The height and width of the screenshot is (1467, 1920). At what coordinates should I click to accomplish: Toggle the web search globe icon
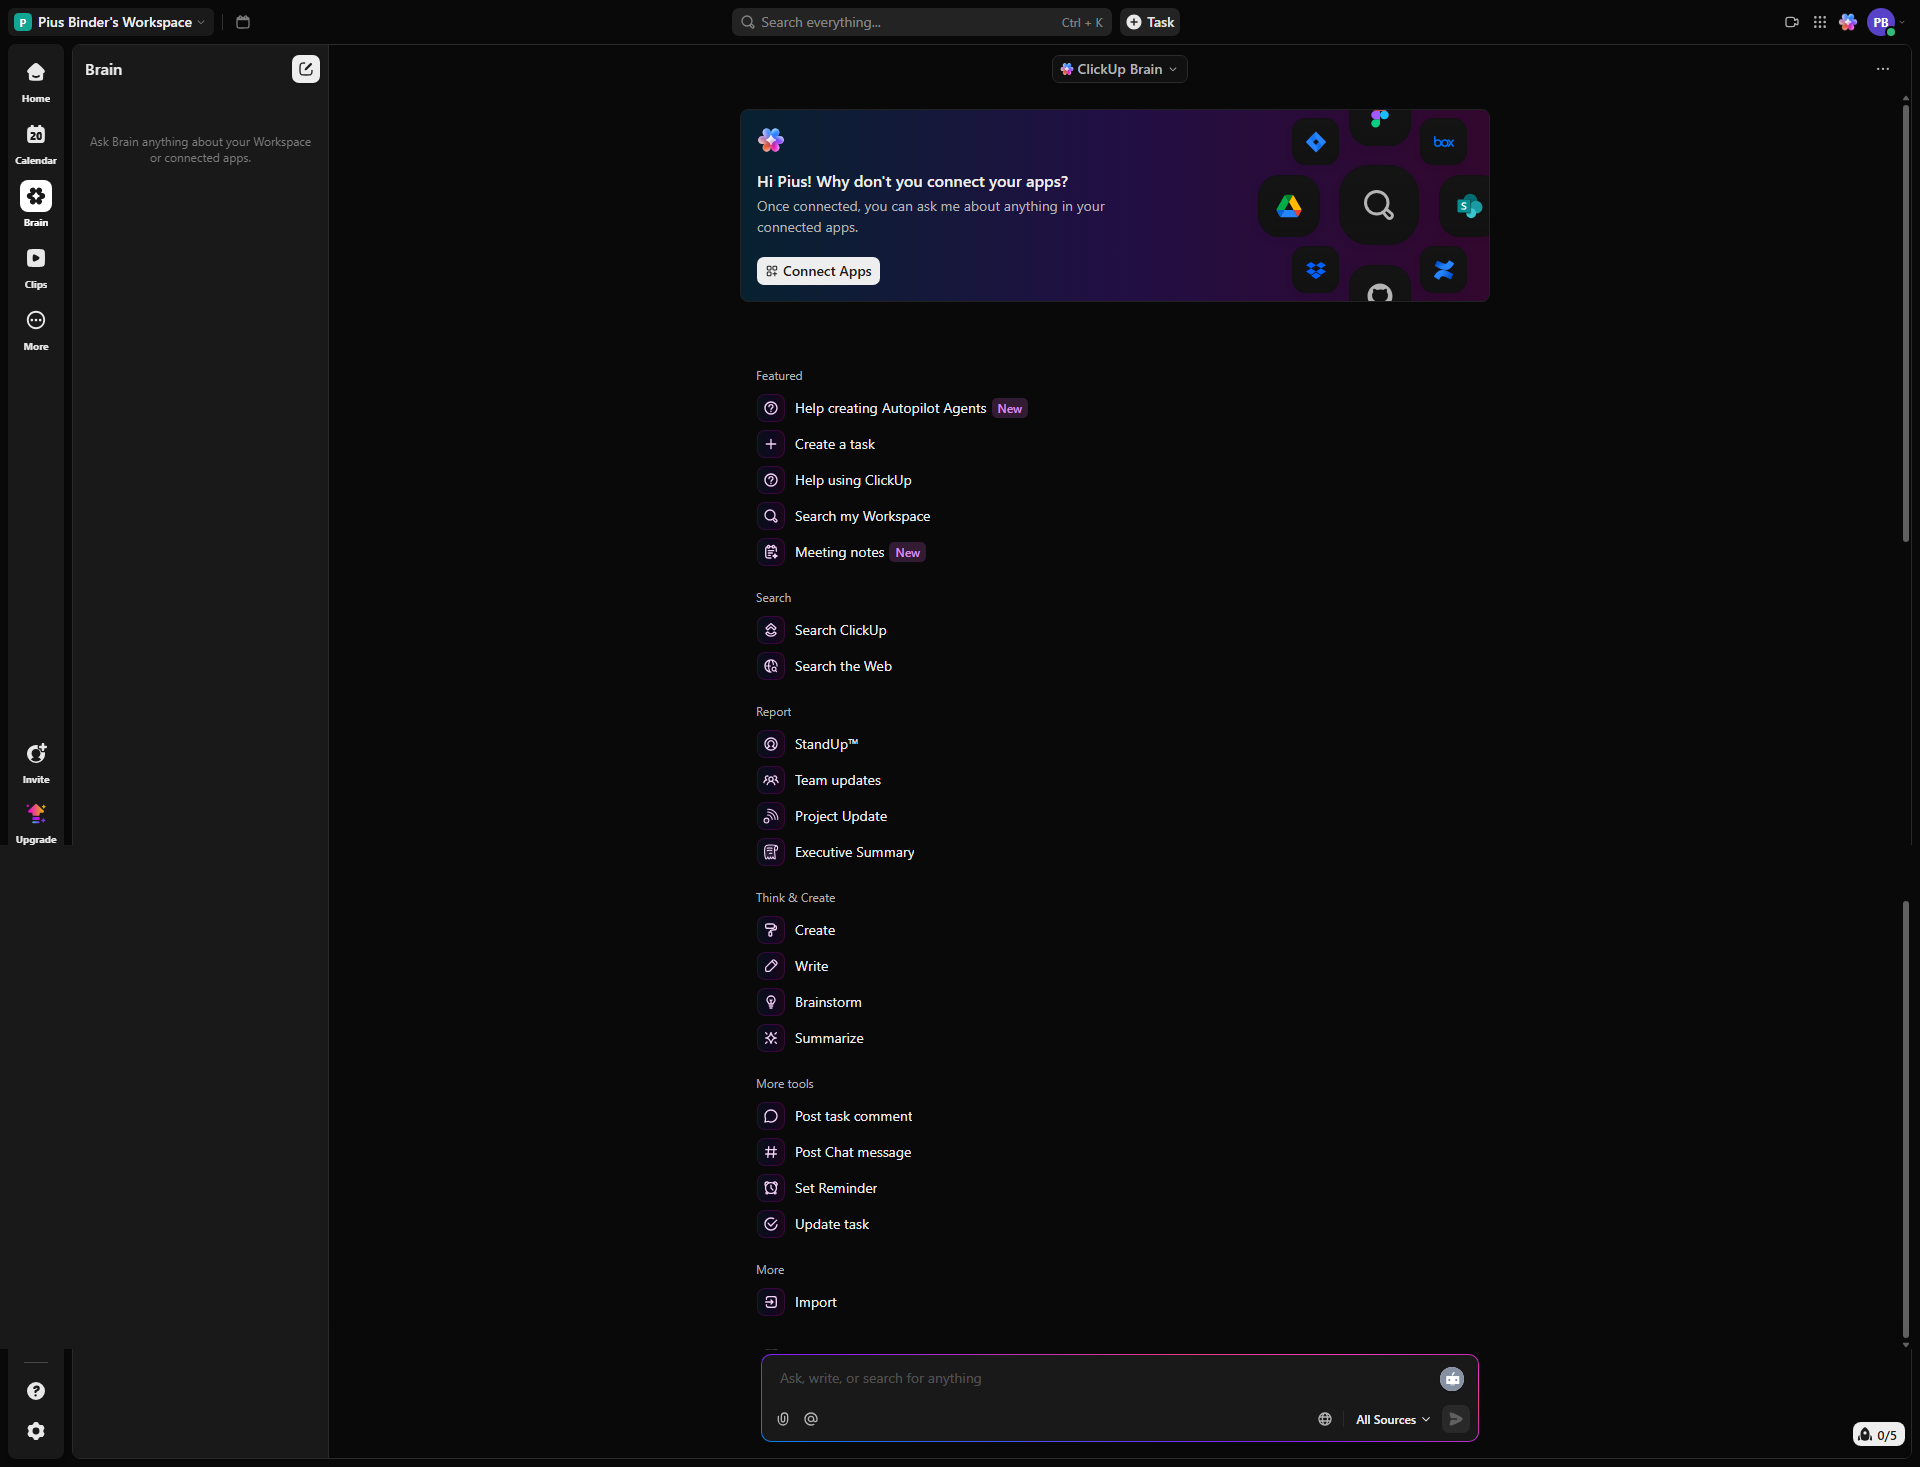click(x=1325, y=1419)
